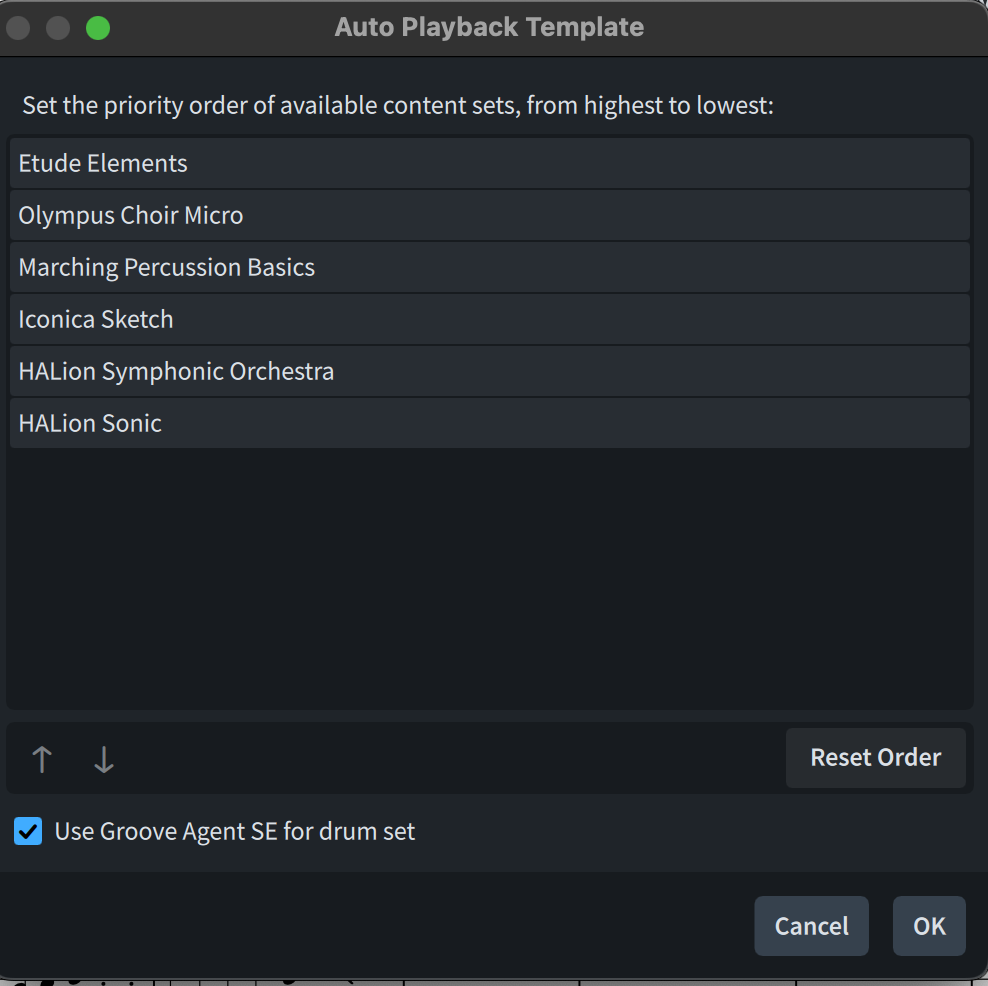Click the green zoom window button
The image size is (988, 986).
[x=98, y=28]
